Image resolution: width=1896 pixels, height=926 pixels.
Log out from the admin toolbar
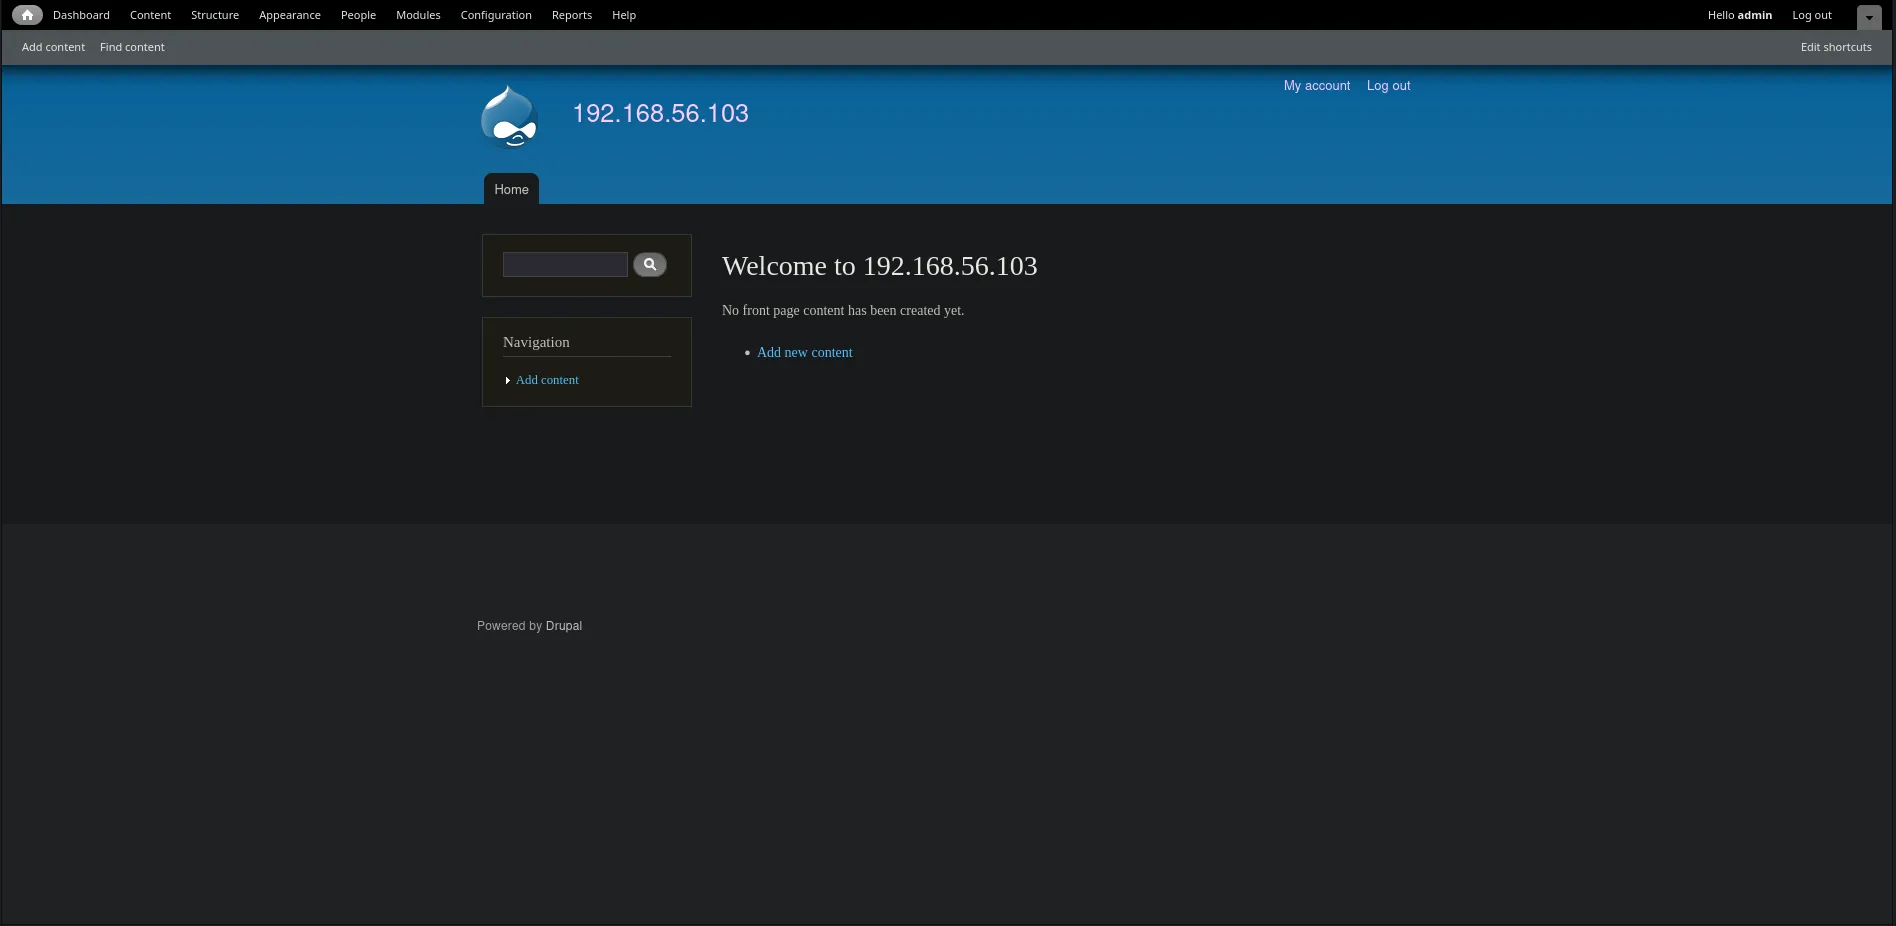pyautogui.click(x=1812, y=15)
